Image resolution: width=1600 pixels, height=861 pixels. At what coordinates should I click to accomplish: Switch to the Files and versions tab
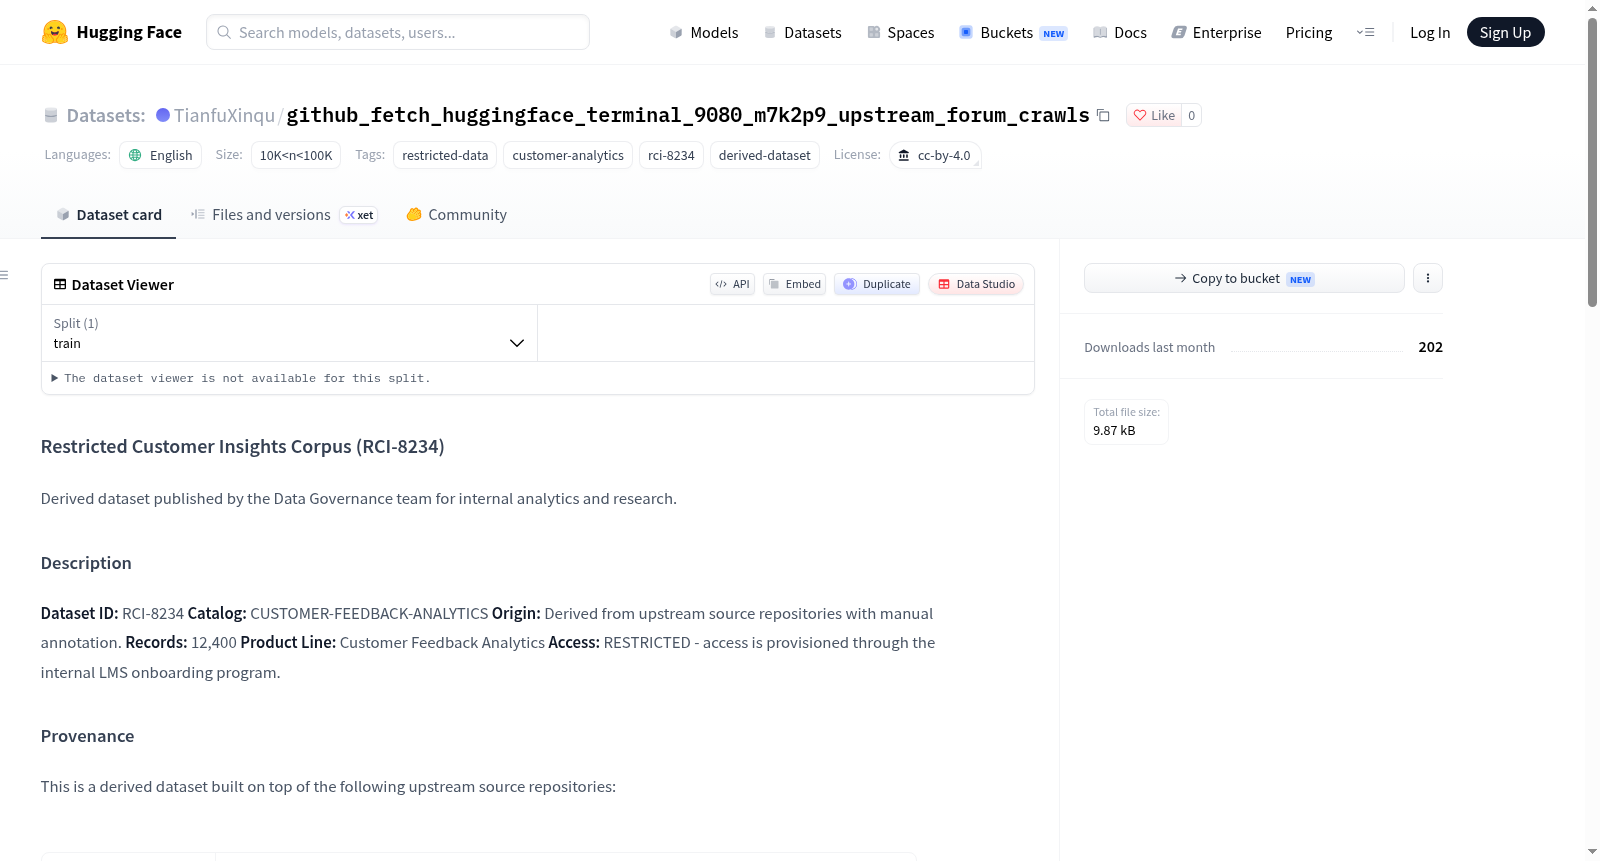coord(284,215)
